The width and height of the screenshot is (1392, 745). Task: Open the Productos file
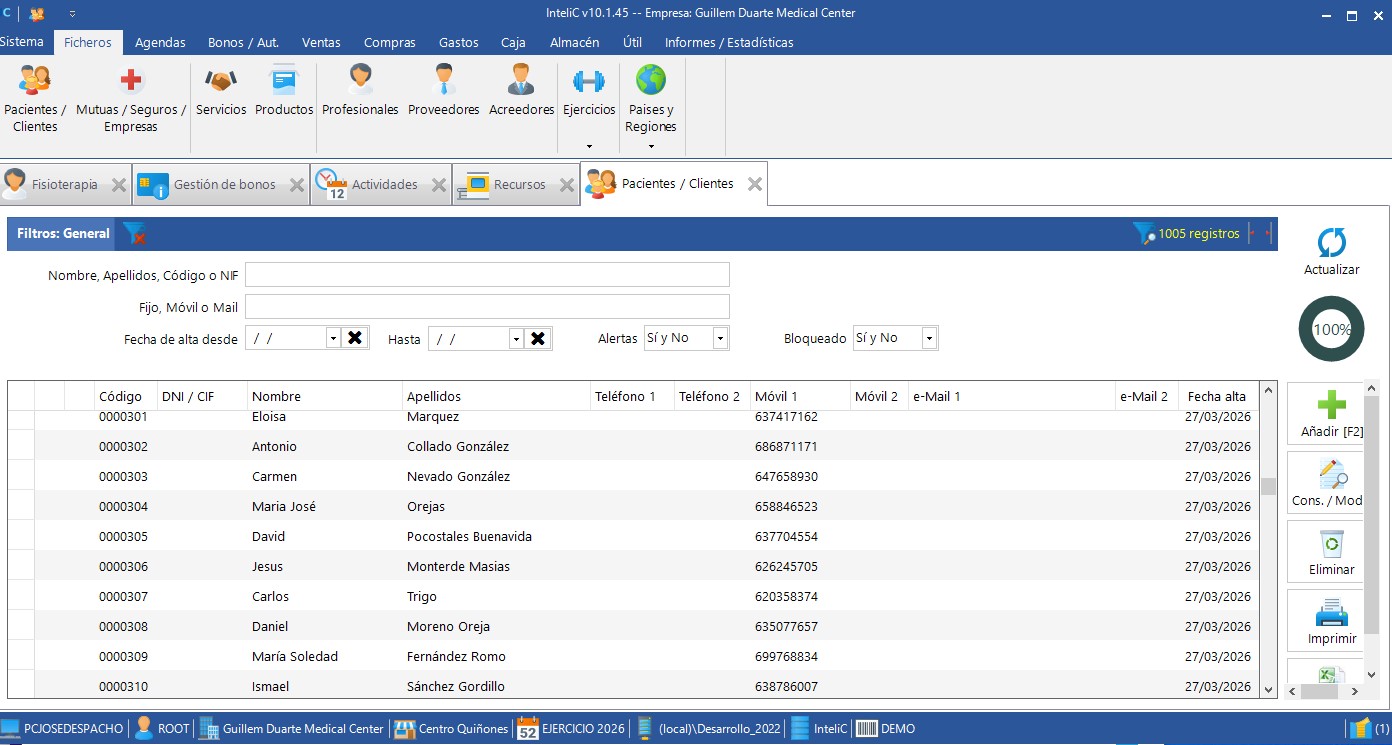(x=284, y=91)
